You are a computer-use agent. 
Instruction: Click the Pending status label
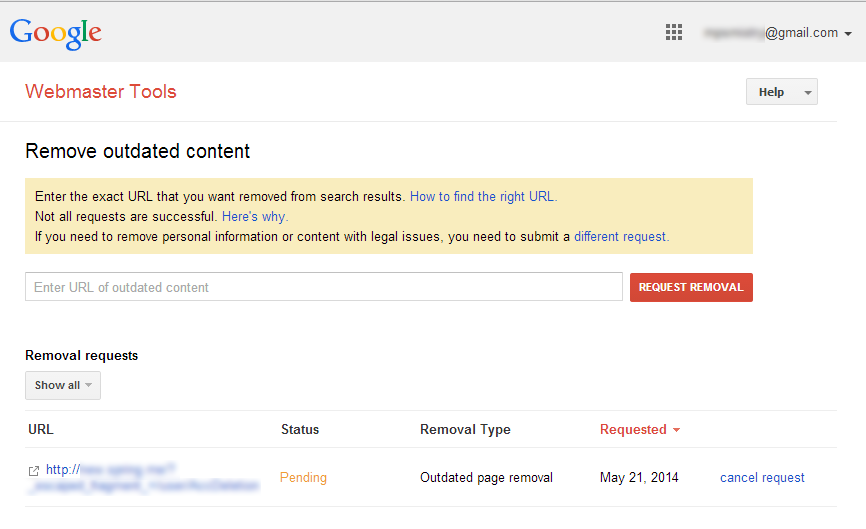point(303,478)
